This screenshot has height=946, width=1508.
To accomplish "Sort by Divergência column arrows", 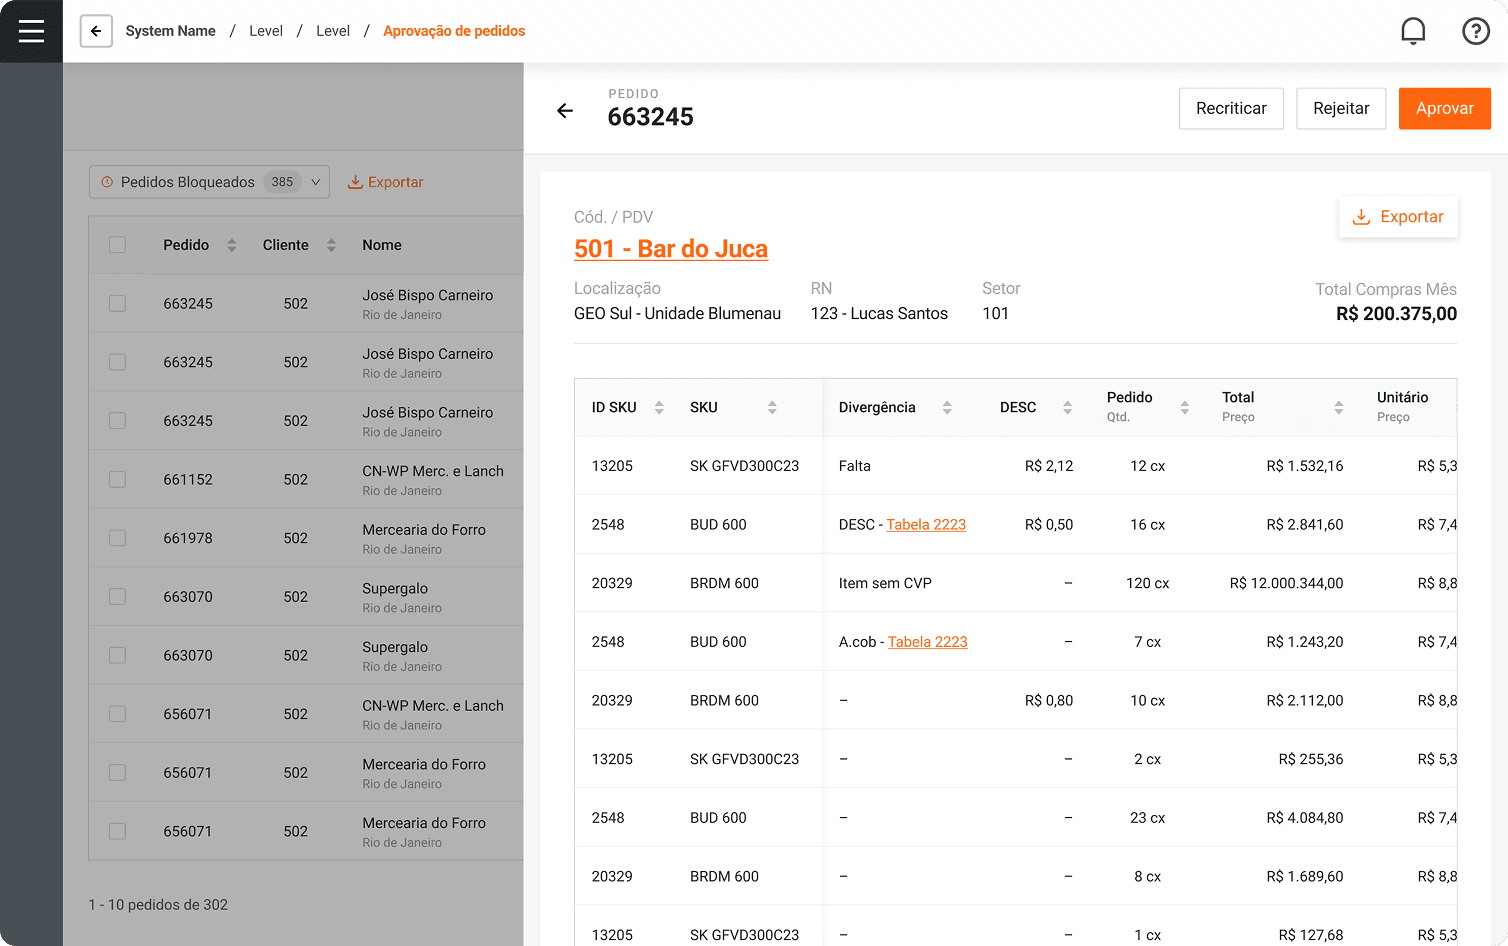I will [x=946, y=407].
